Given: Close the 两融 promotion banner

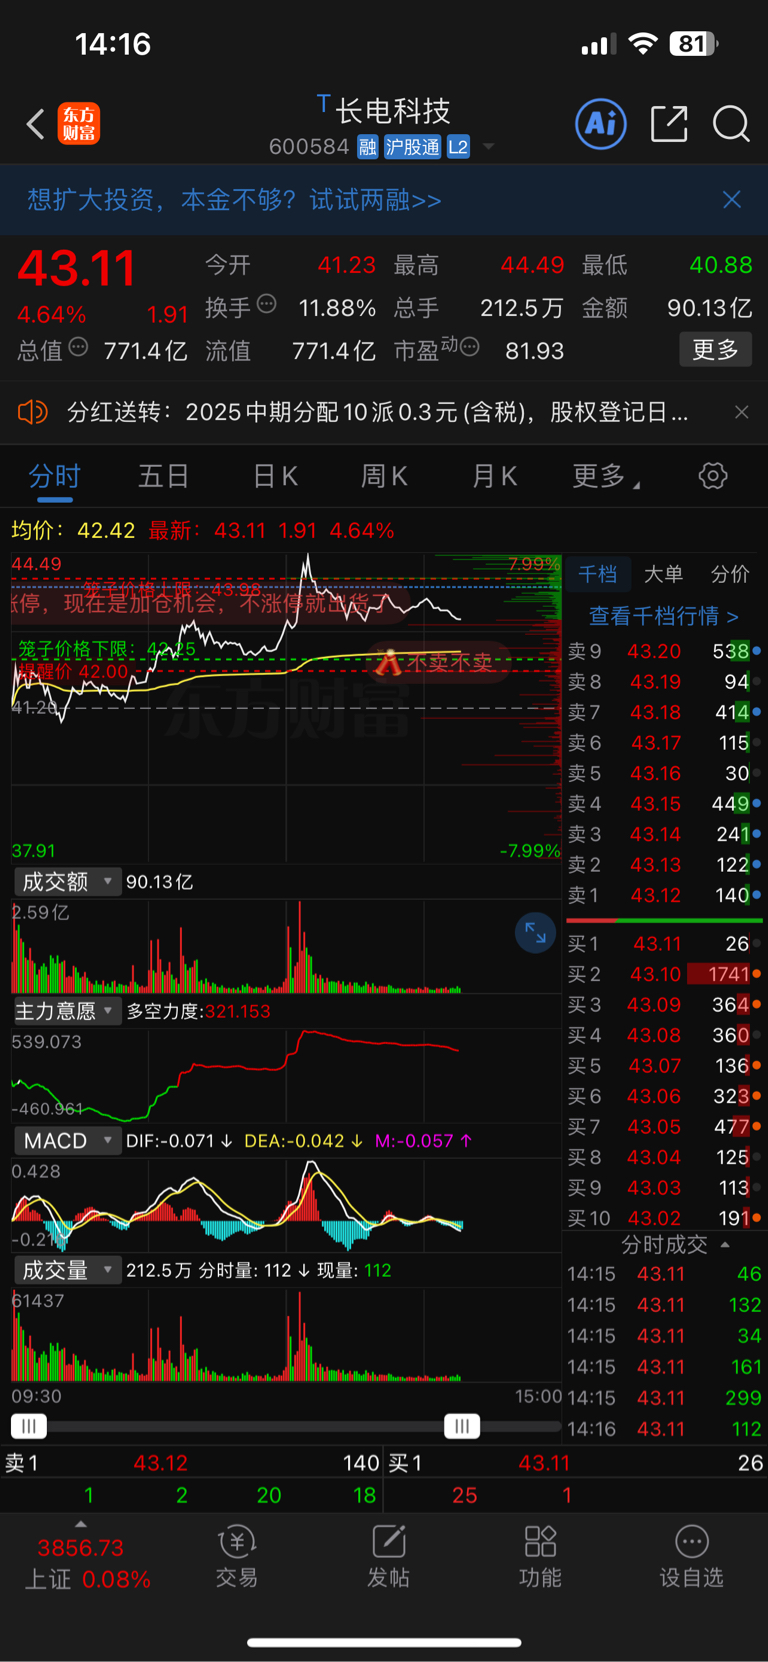Looking at the screenshot, I should tap(732, 200).
